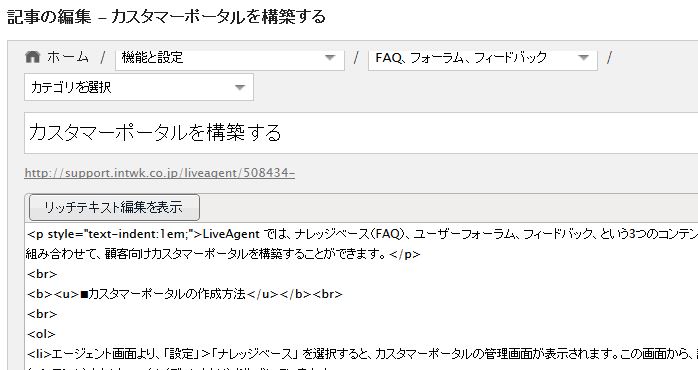Click the ■カスタマーポータルの作成方法 heading line
The image size is (698, 370).
click(x=185, y=294)
